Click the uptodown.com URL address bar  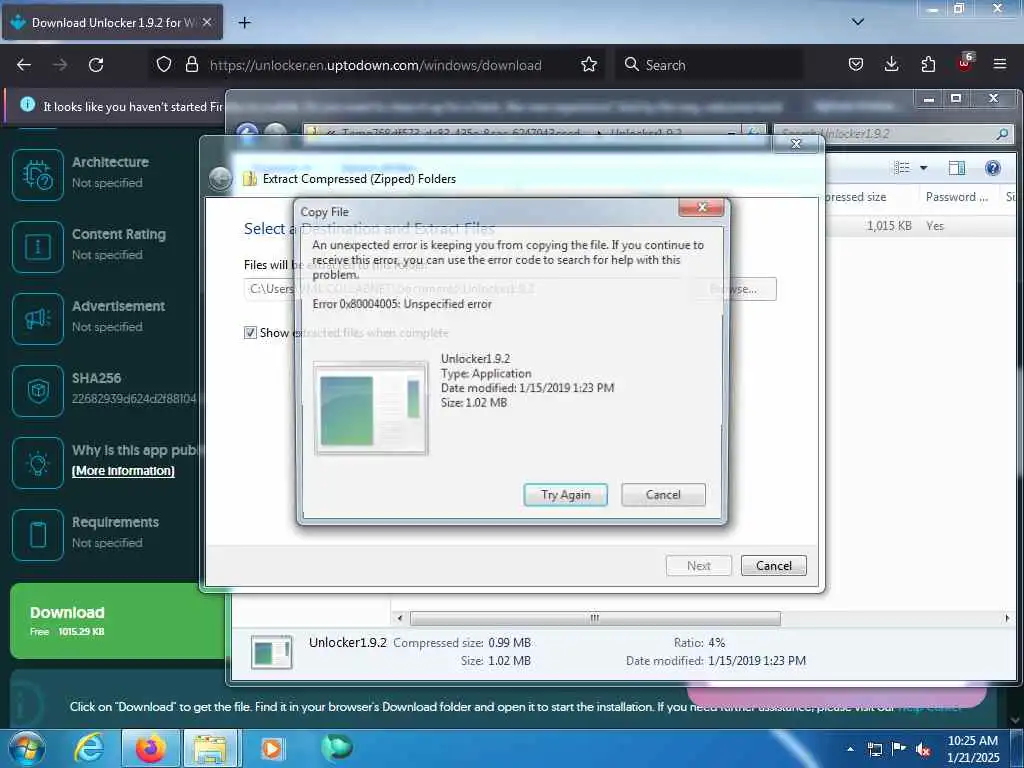[376, 65]
